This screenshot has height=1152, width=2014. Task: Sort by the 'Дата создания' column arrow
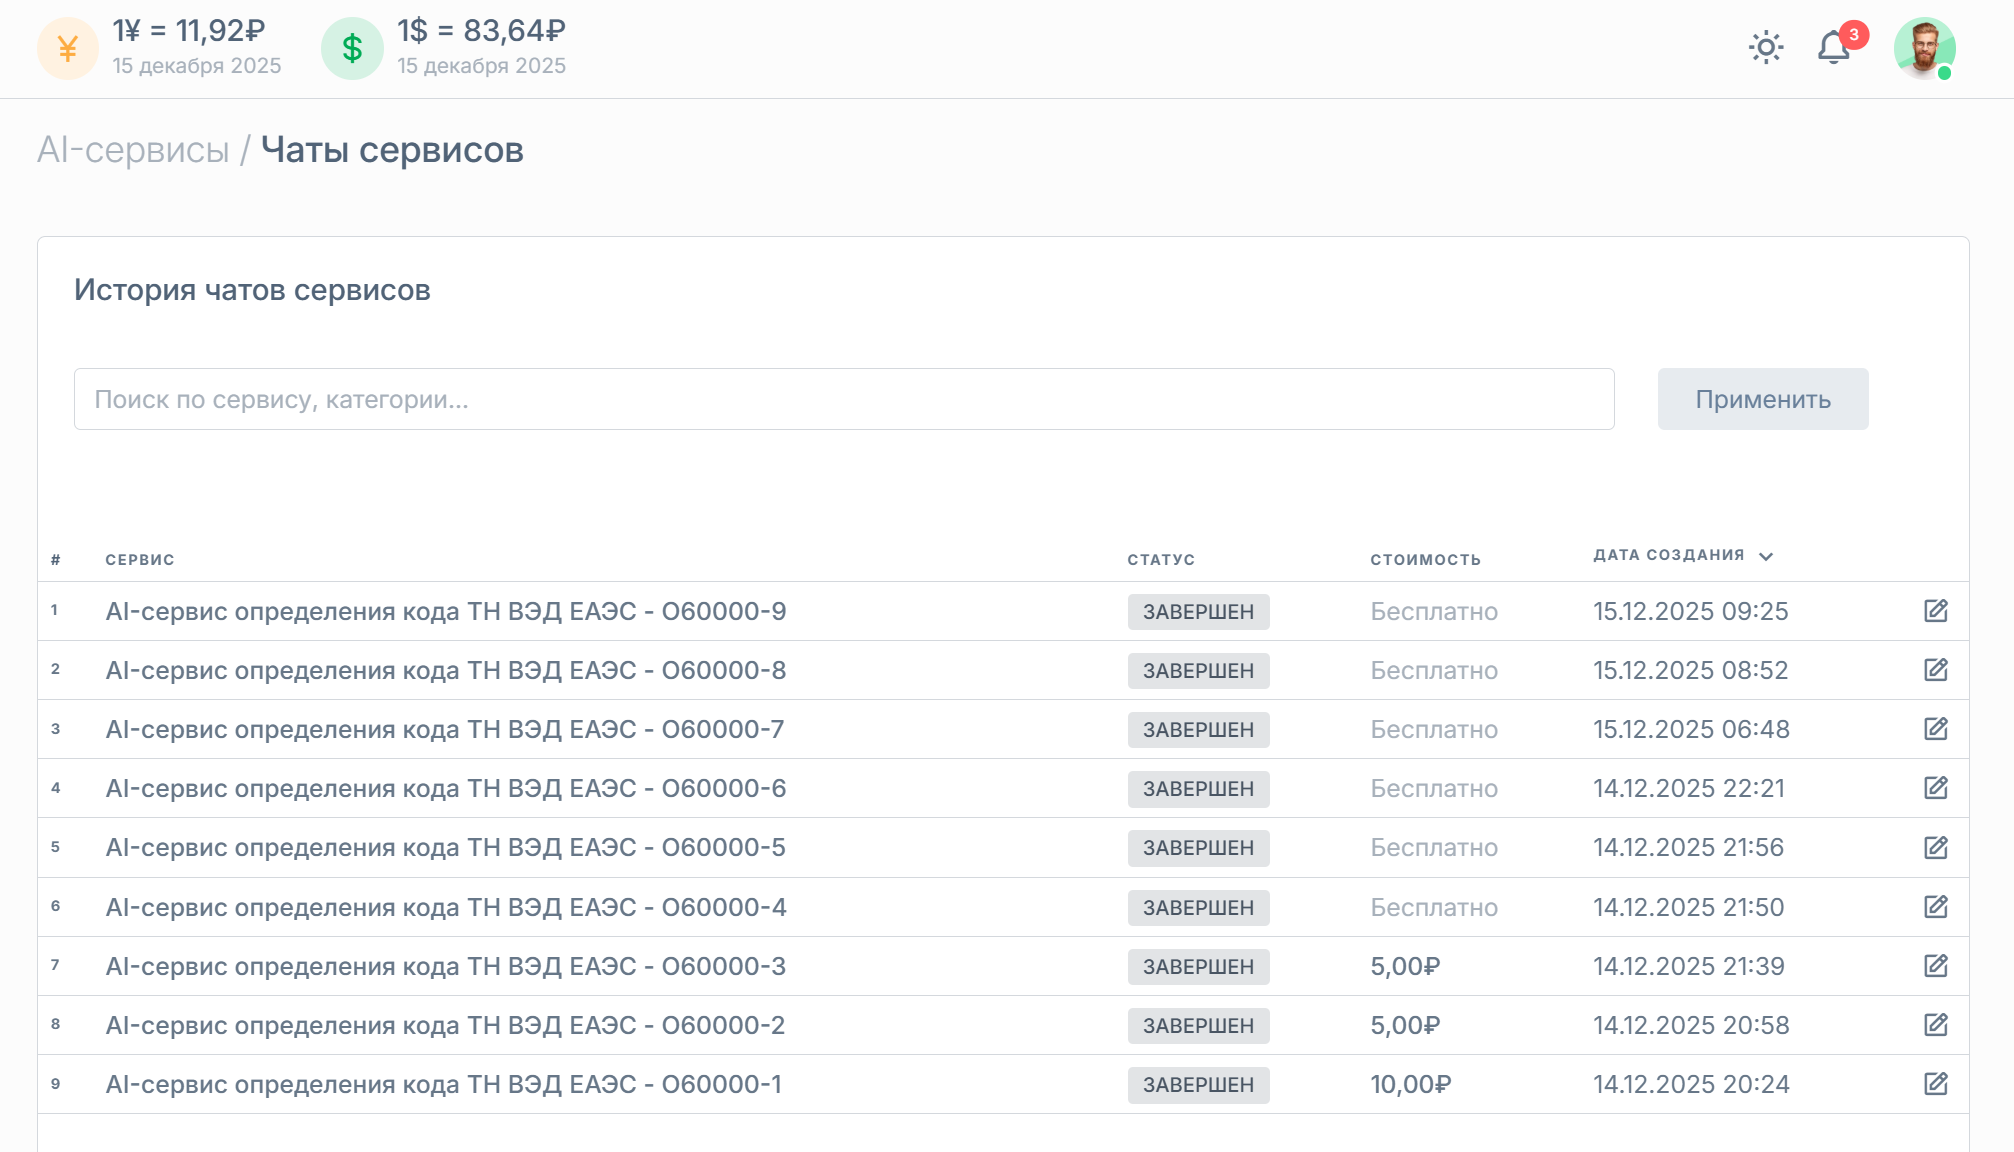coord(1766,556)
